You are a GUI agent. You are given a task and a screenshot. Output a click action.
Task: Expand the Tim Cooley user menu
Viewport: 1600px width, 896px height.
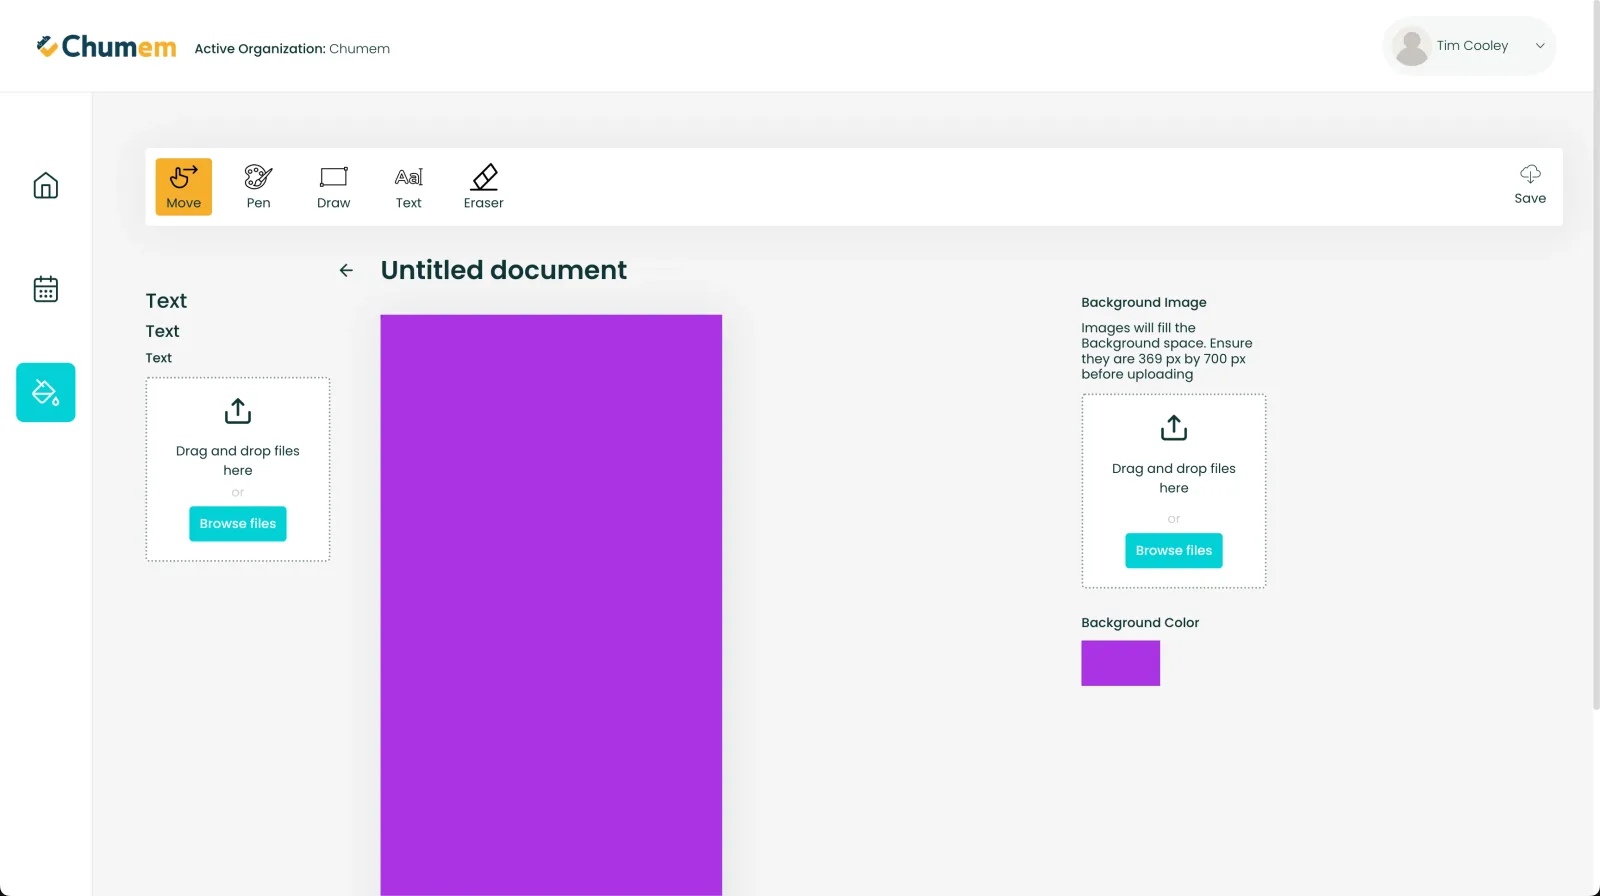click(1540, 46)
